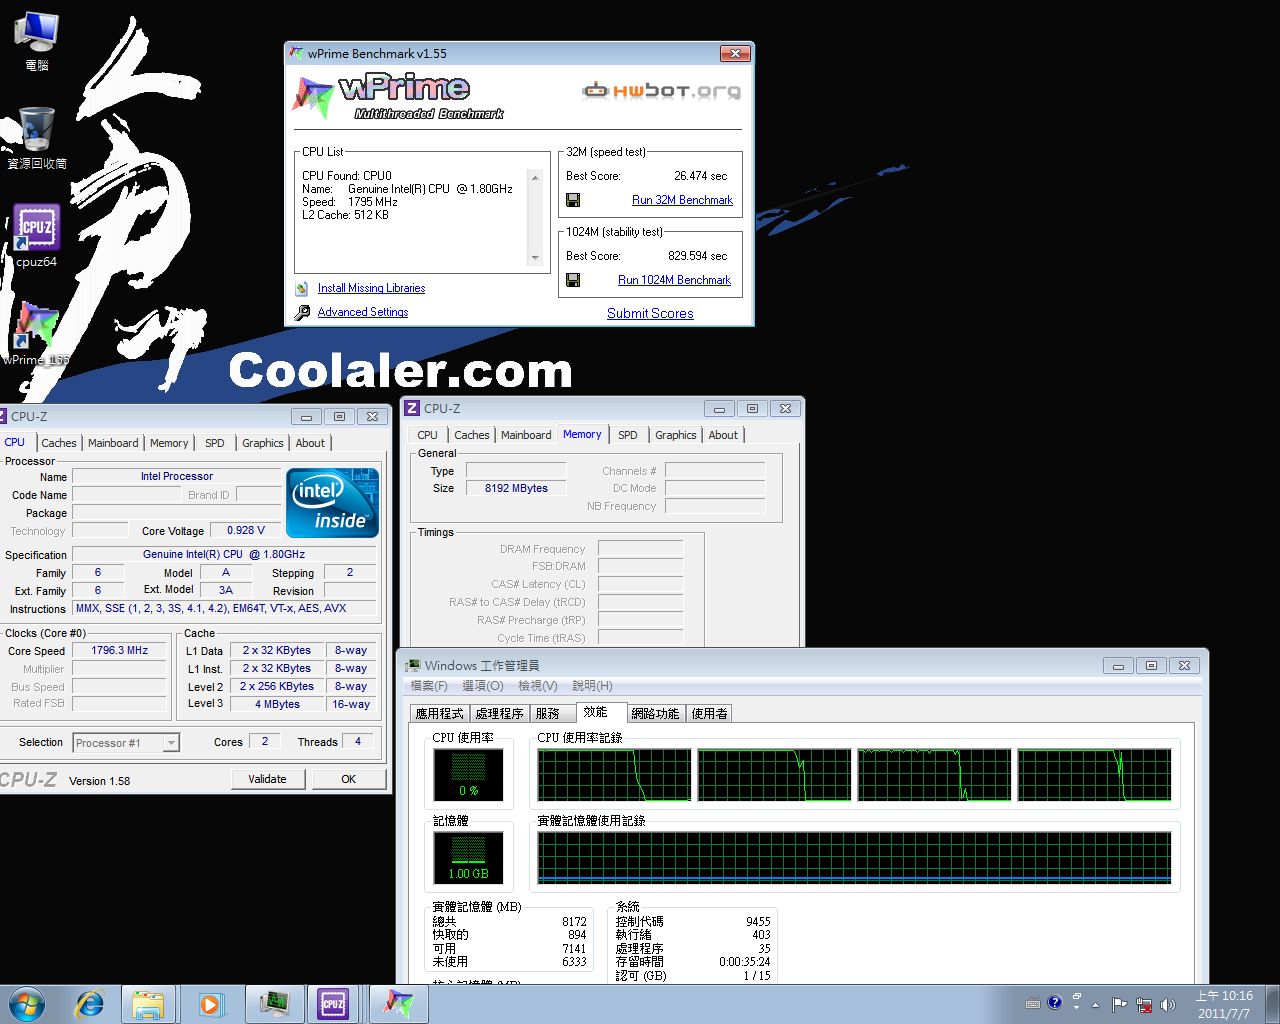Select the CPU tab in the right CPU-Z window
Viewport: 1280px width, 1024px height.
click(x=427, y=435)
